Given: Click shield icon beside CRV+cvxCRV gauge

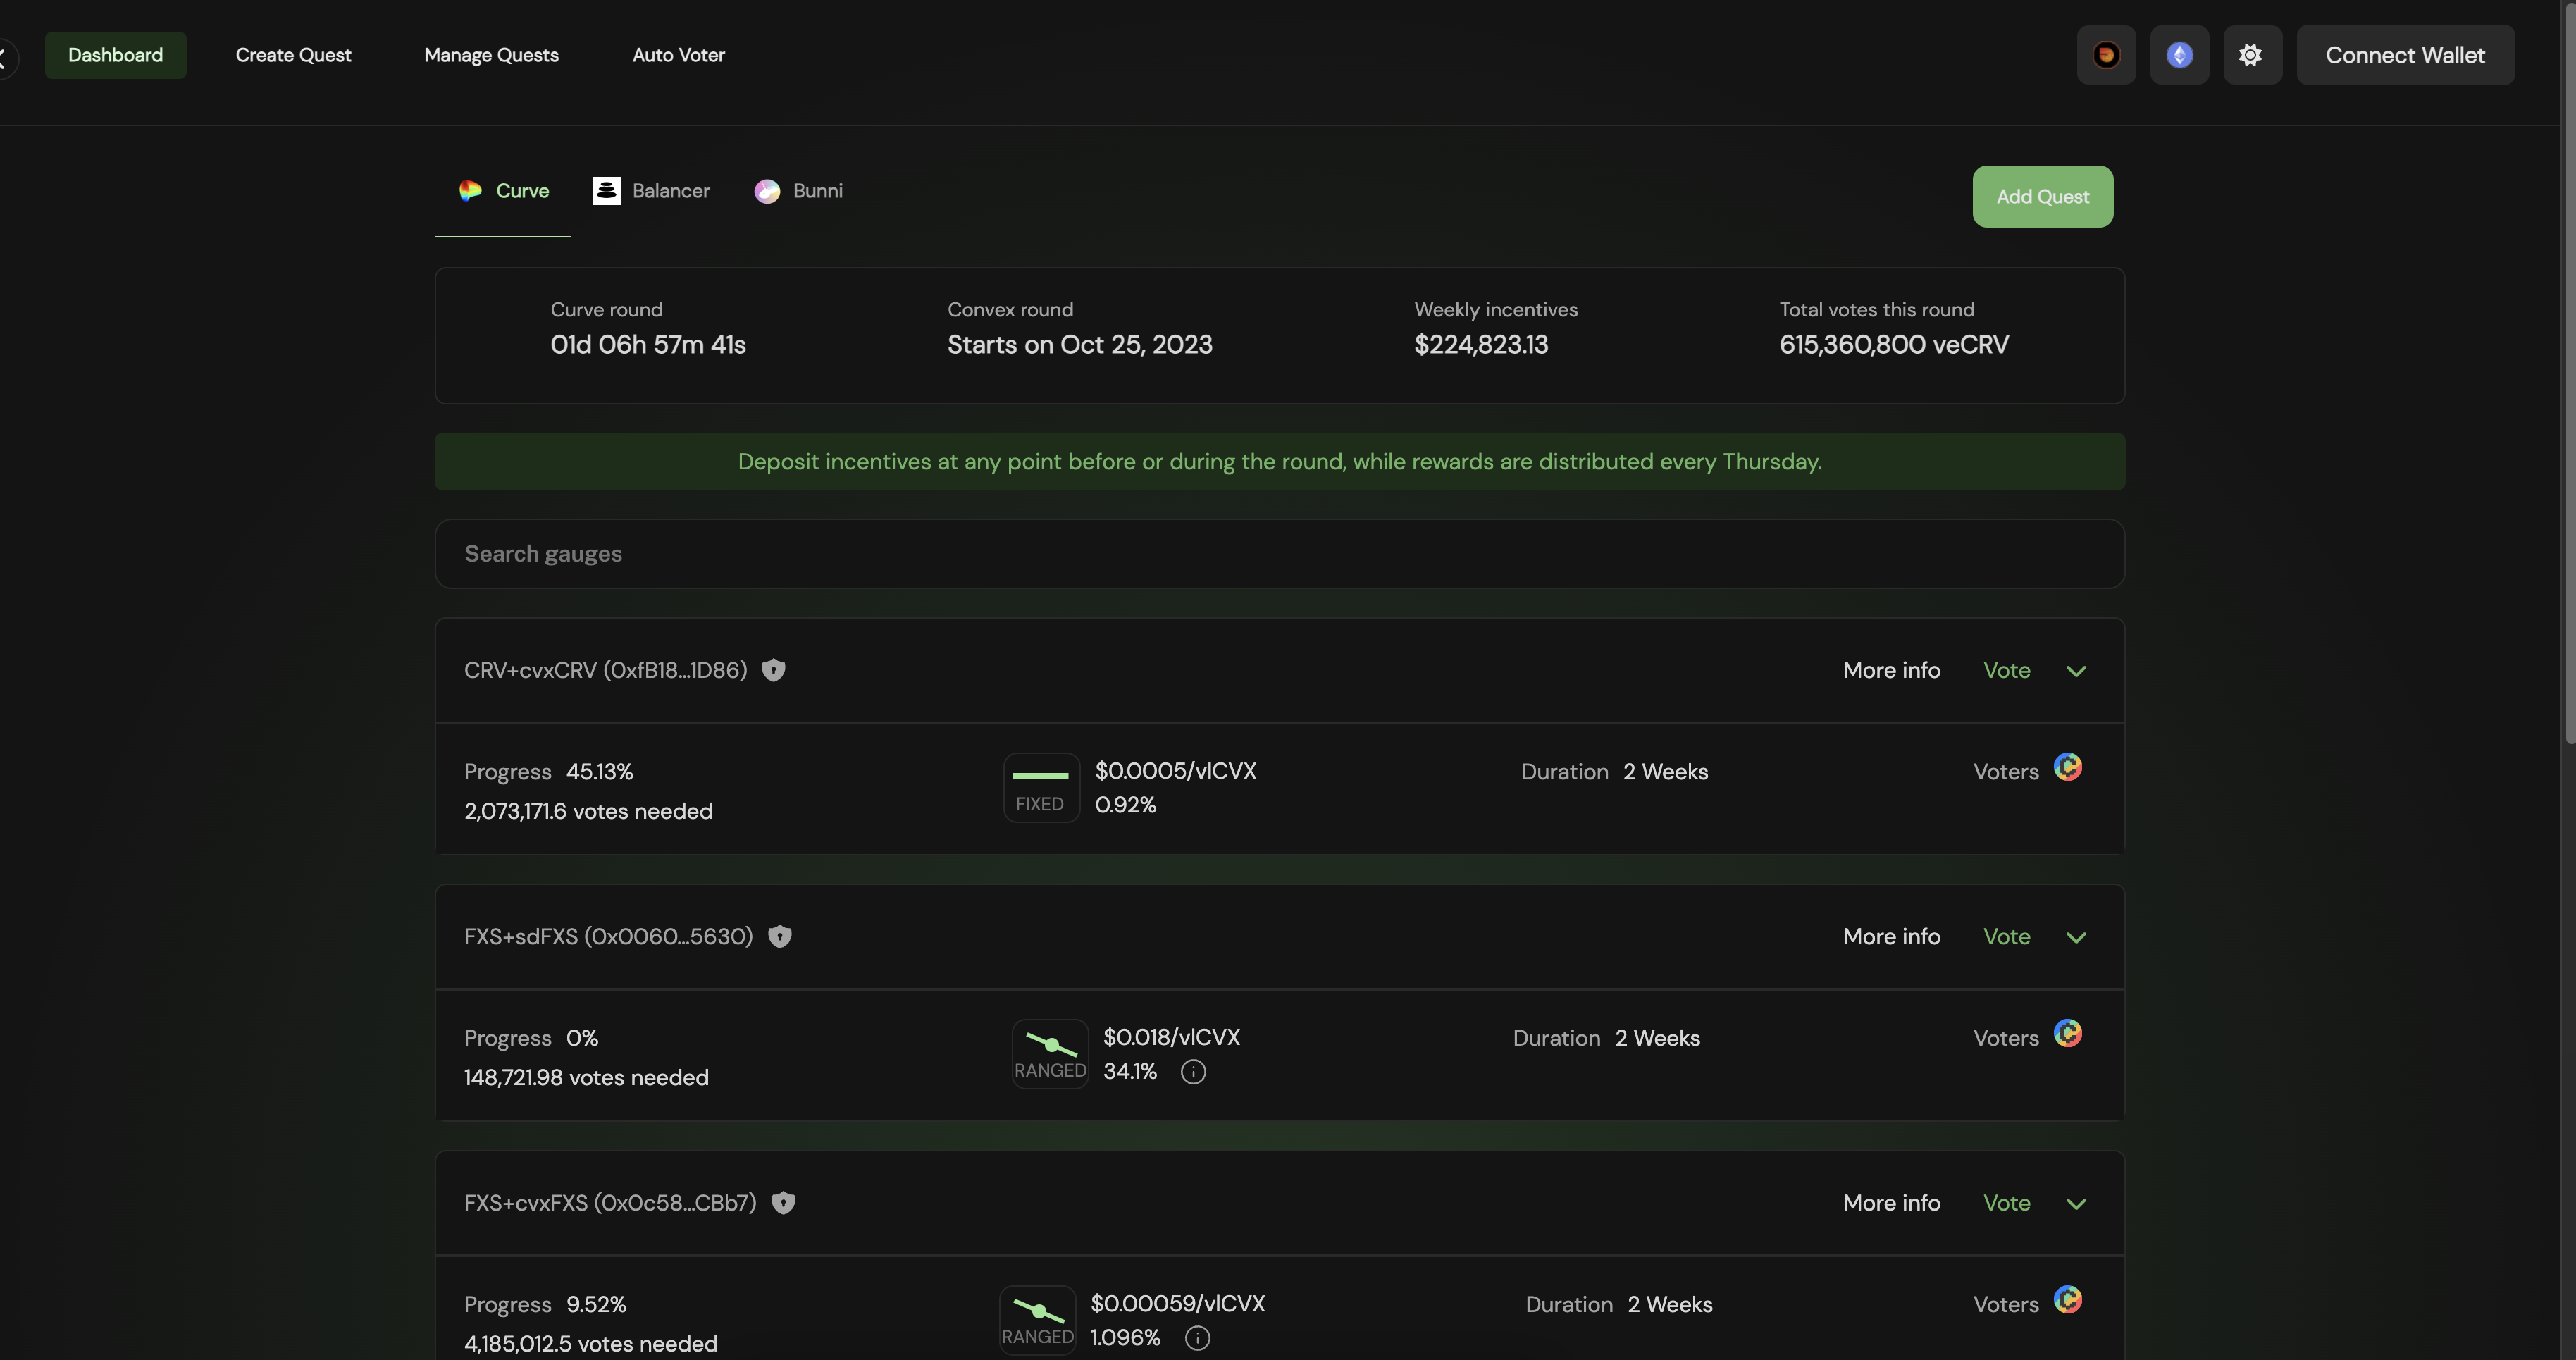Looking at the screenshot, I should 773,670.
